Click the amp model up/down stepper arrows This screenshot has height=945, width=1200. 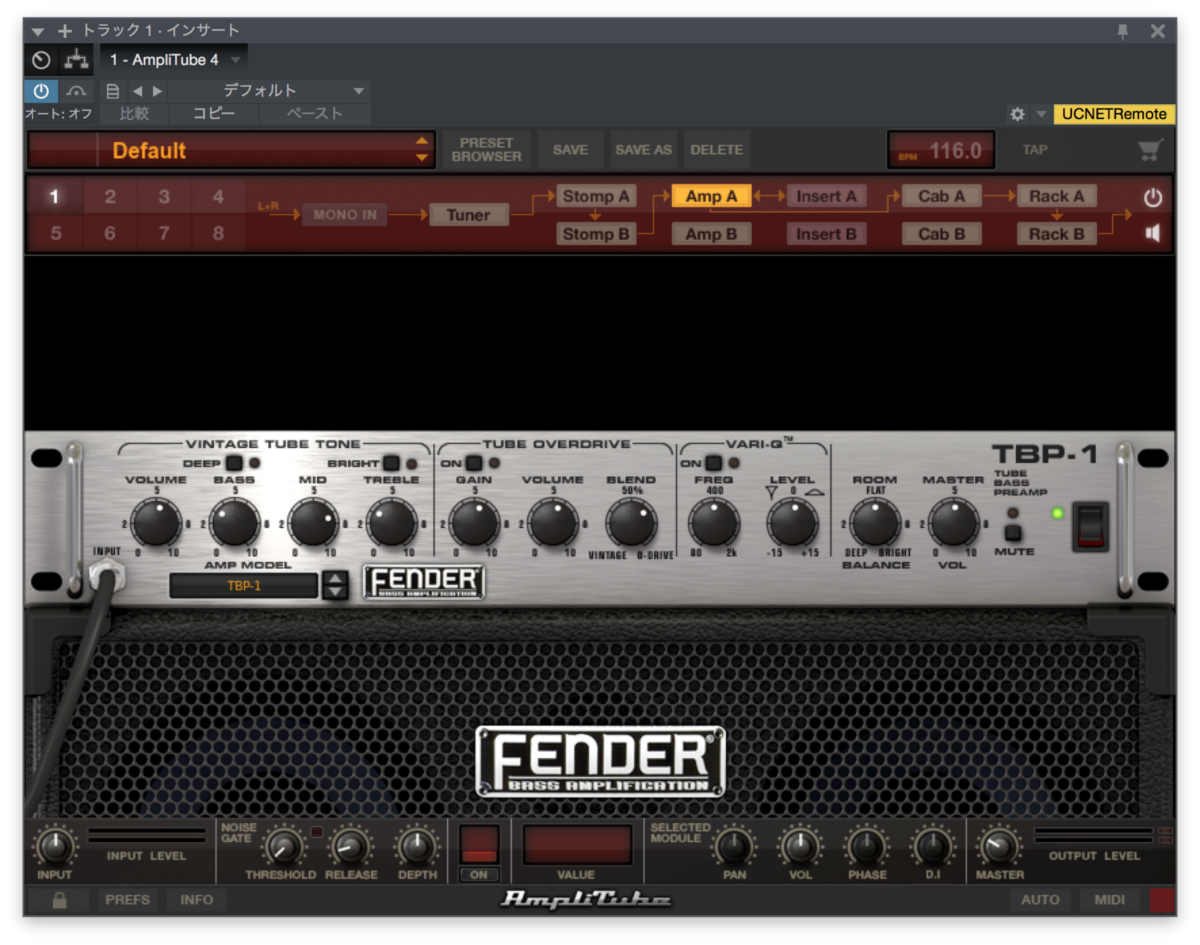point(335,586)
